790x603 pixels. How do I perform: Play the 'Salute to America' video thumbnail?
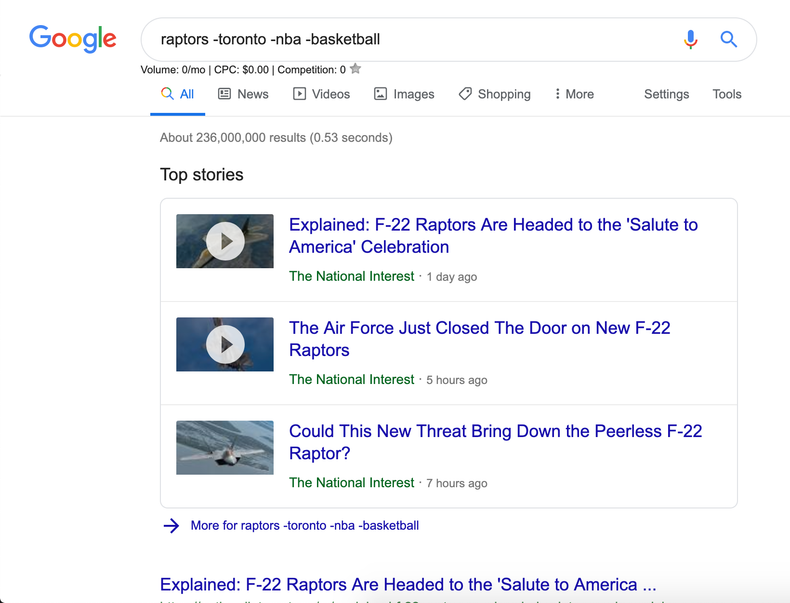tap(225, 241)
